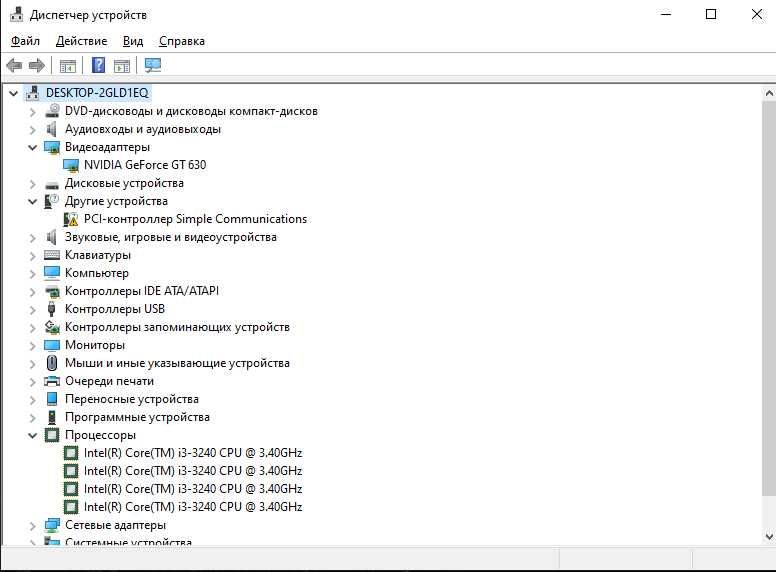Select Переносные устройства label
Image resolution: width=776 pixels, height=572 pixels.
tap(132, 399)
